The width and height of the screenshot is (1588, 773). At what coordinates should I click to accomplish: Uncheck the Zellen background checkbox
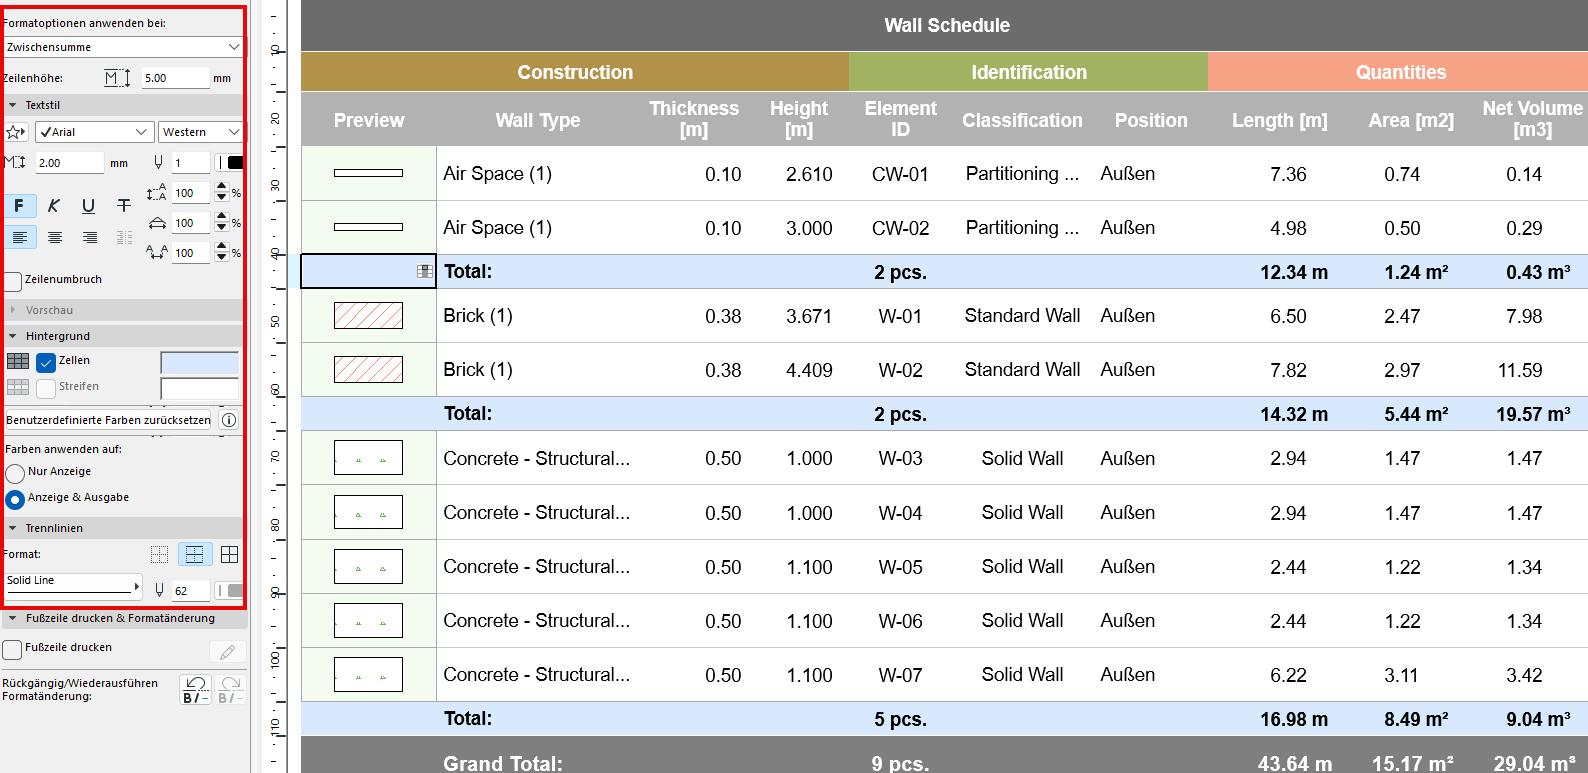click(46, 362)
